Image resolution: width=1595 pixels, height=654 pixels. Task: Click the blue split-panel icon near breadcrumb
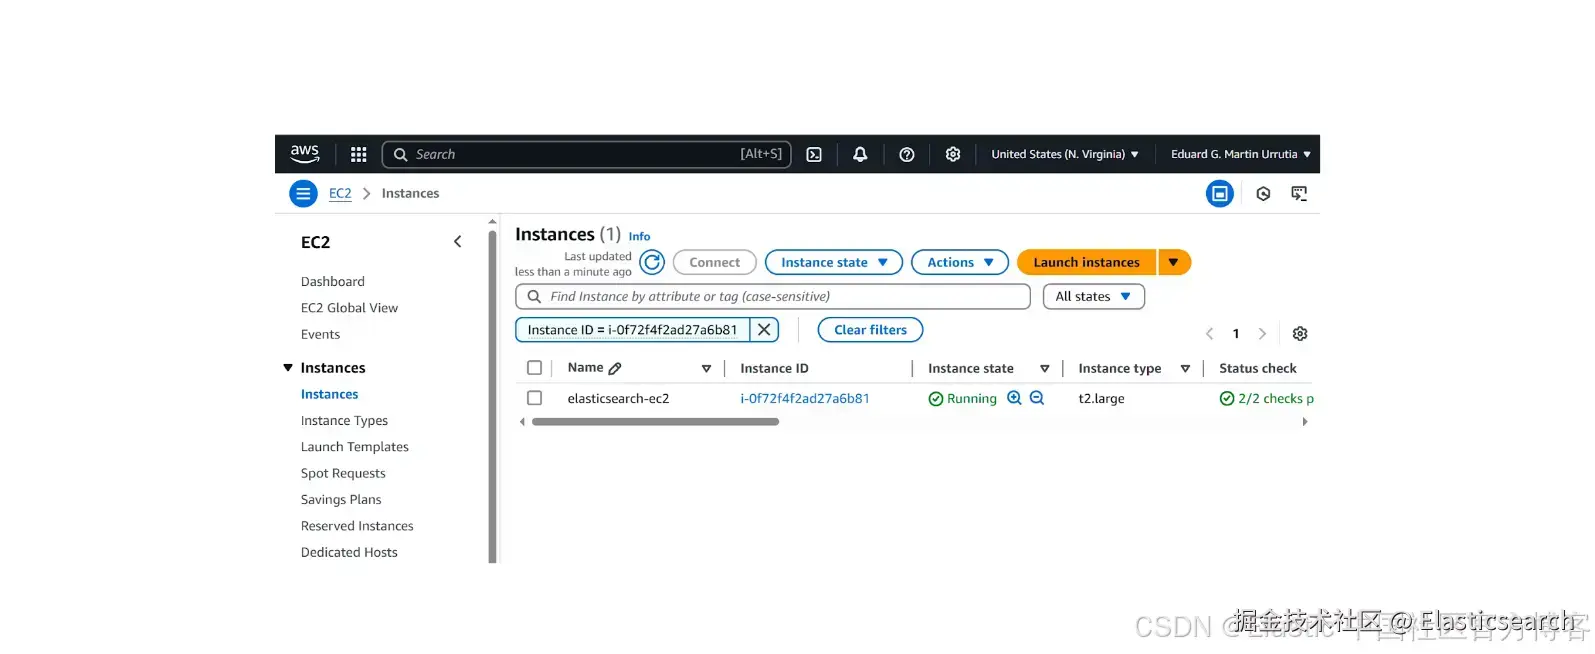(1220, 194)
